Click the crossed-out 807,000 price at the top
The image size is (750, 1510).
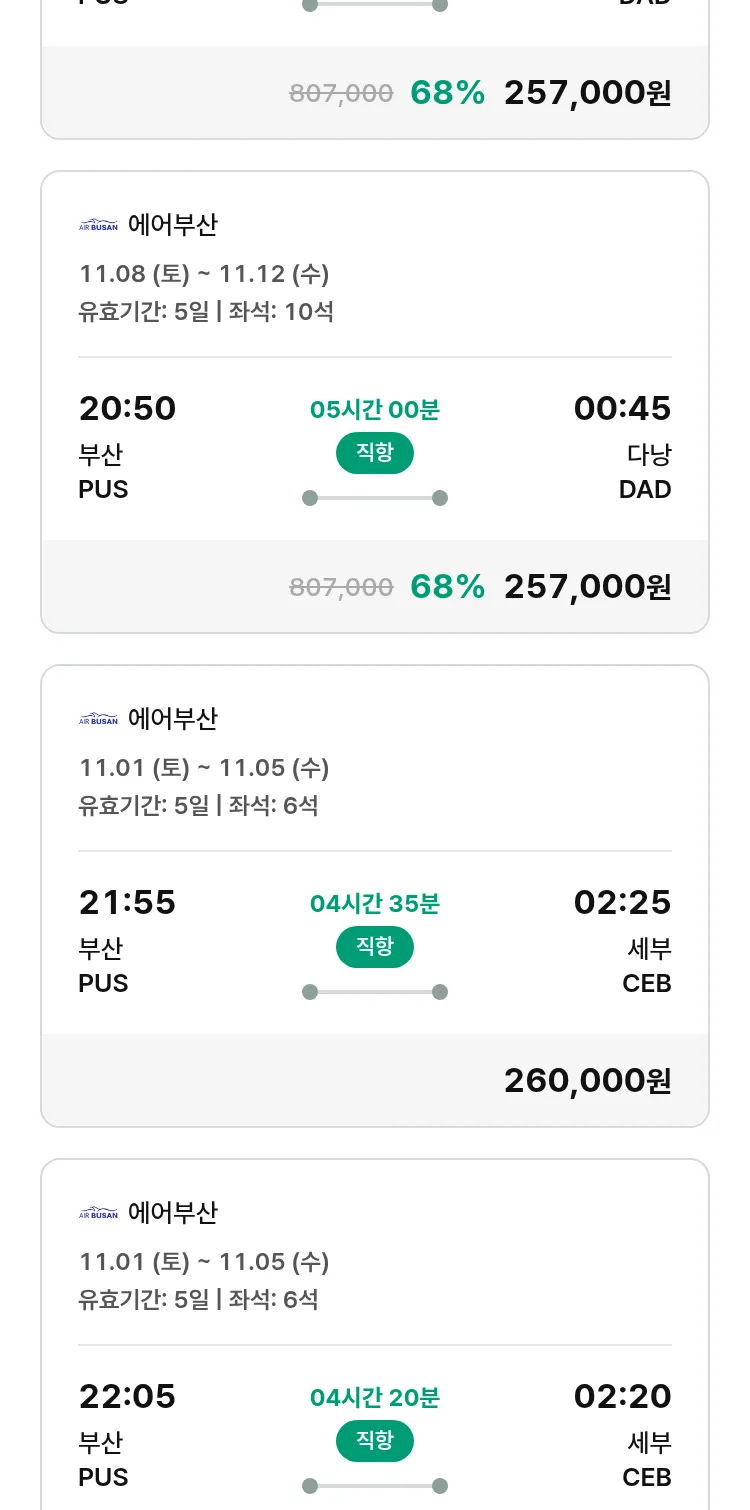point(341,94)
